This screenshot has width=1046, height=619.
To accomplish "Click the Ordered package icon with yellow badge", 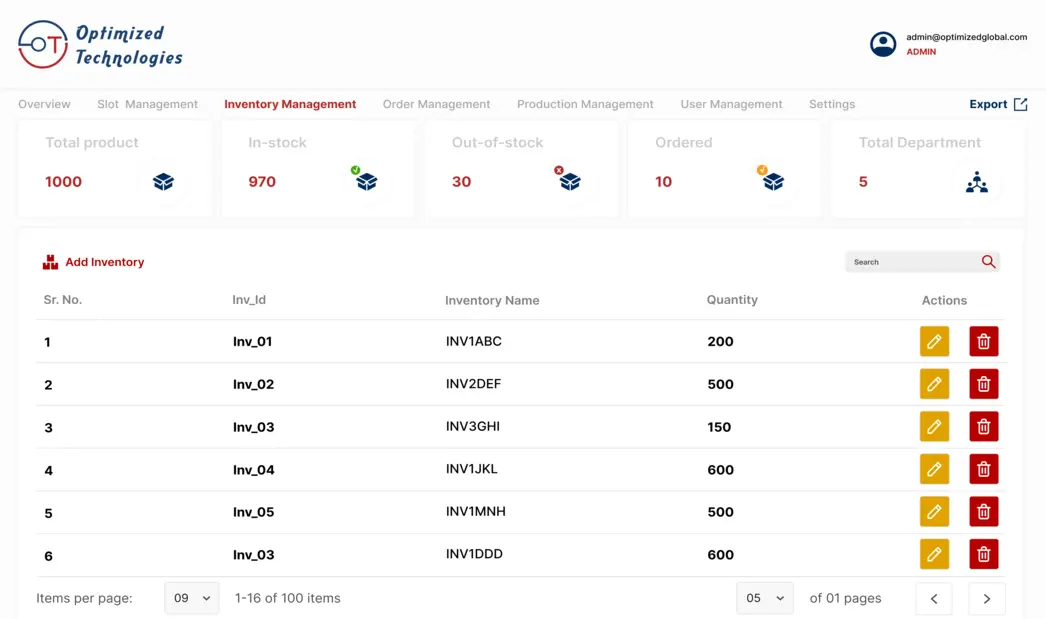I will pos(772,181).
